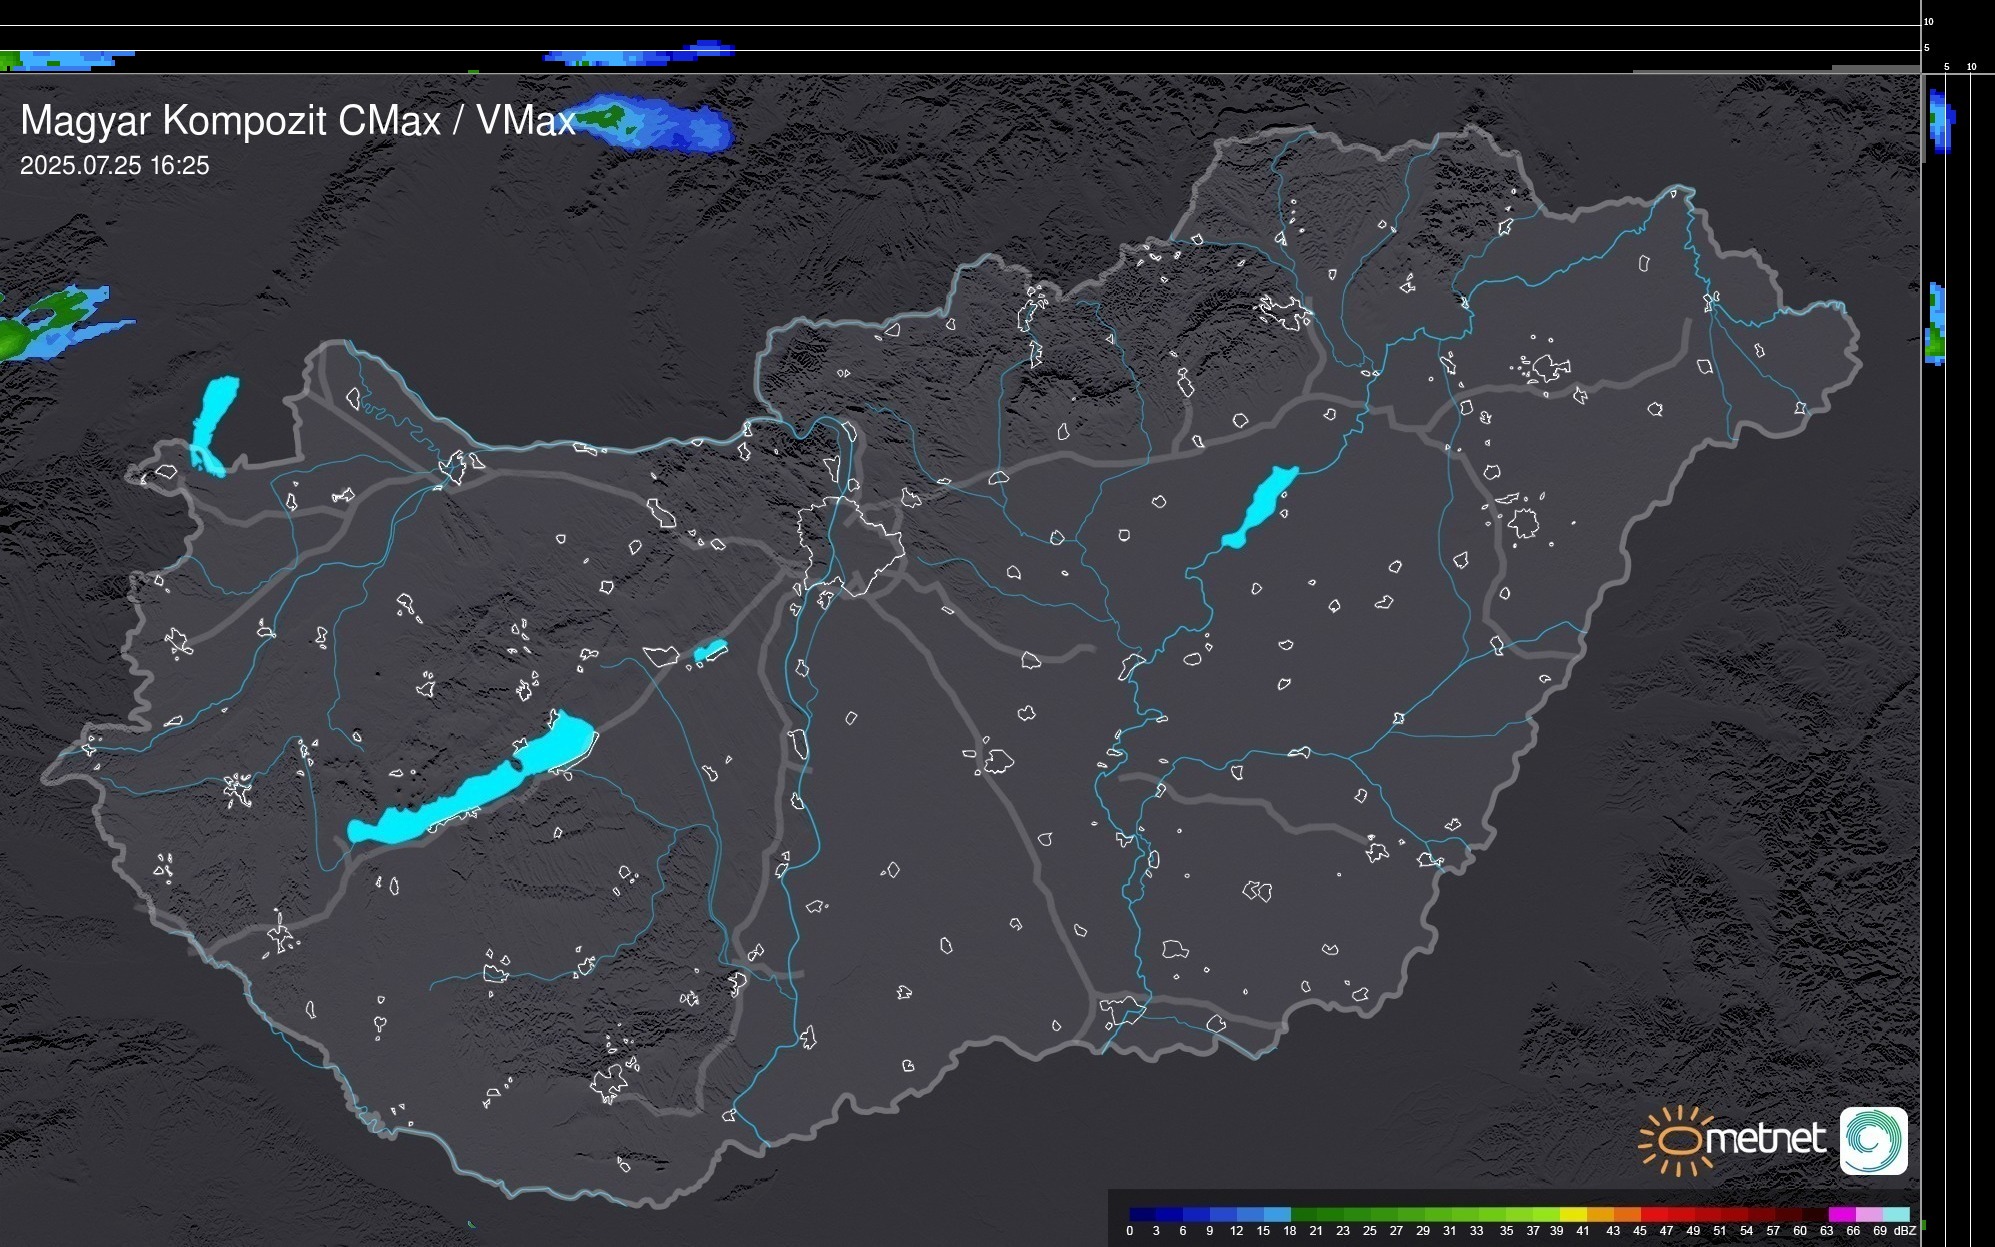Click the 2025.07.25 16:25 timestamp

115,166
